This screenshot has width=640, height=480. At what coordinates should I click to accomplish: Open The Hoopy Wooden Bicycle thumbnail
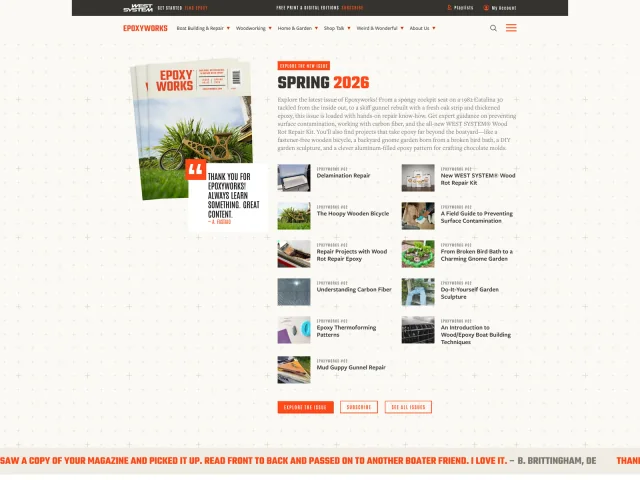[294, 216]
